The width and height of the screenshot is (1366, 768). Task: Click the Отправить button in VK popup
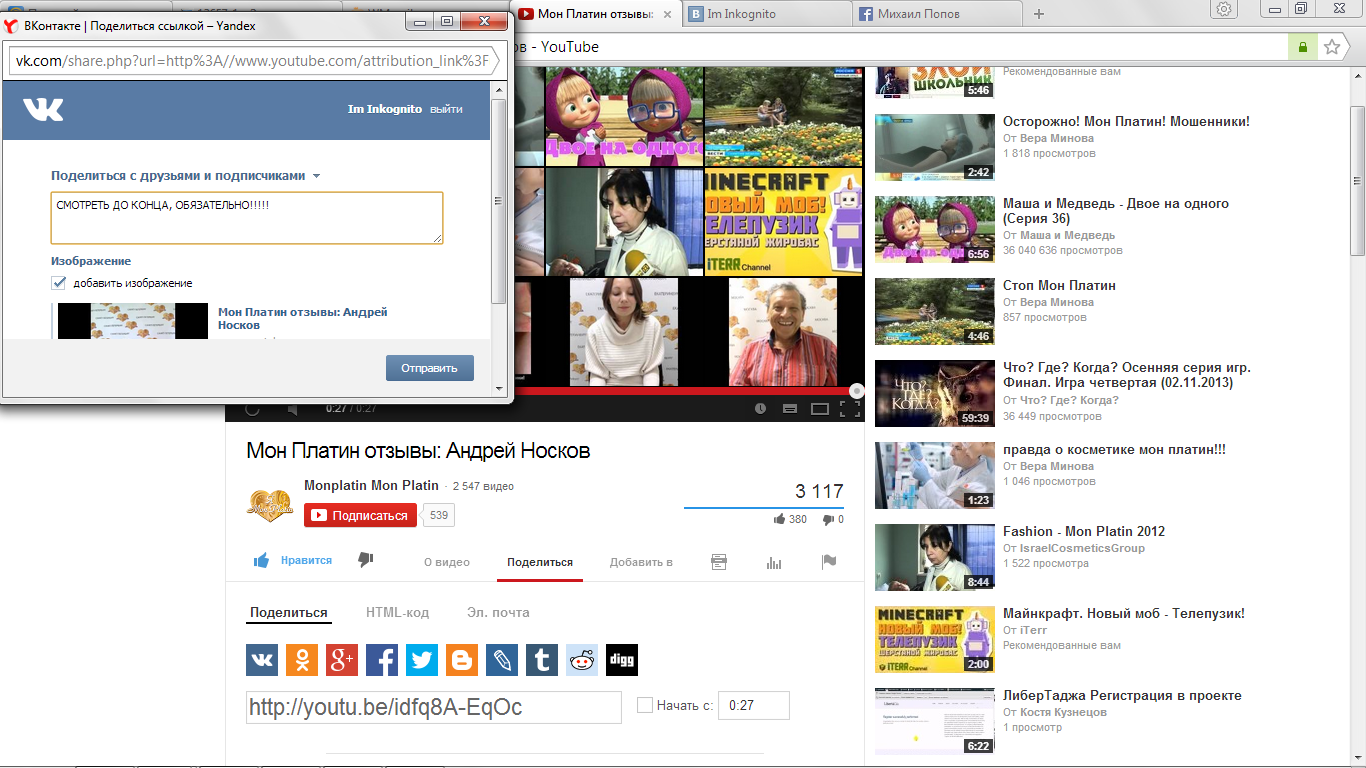tap(430, 368)
